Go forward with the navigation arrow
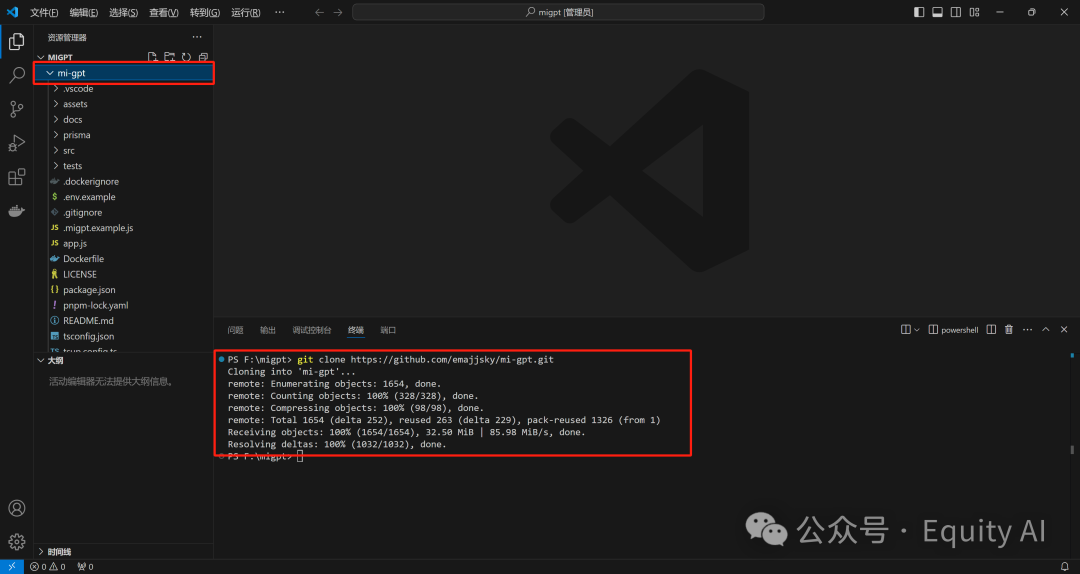1080x574 pixels. 338,12
